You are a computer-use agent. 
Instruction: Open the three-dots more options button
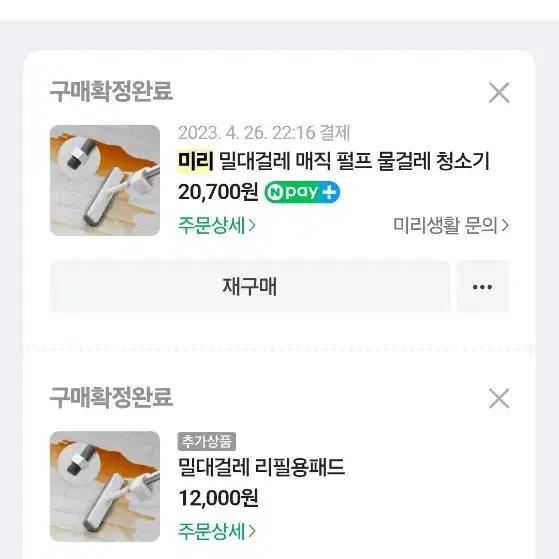482,287
